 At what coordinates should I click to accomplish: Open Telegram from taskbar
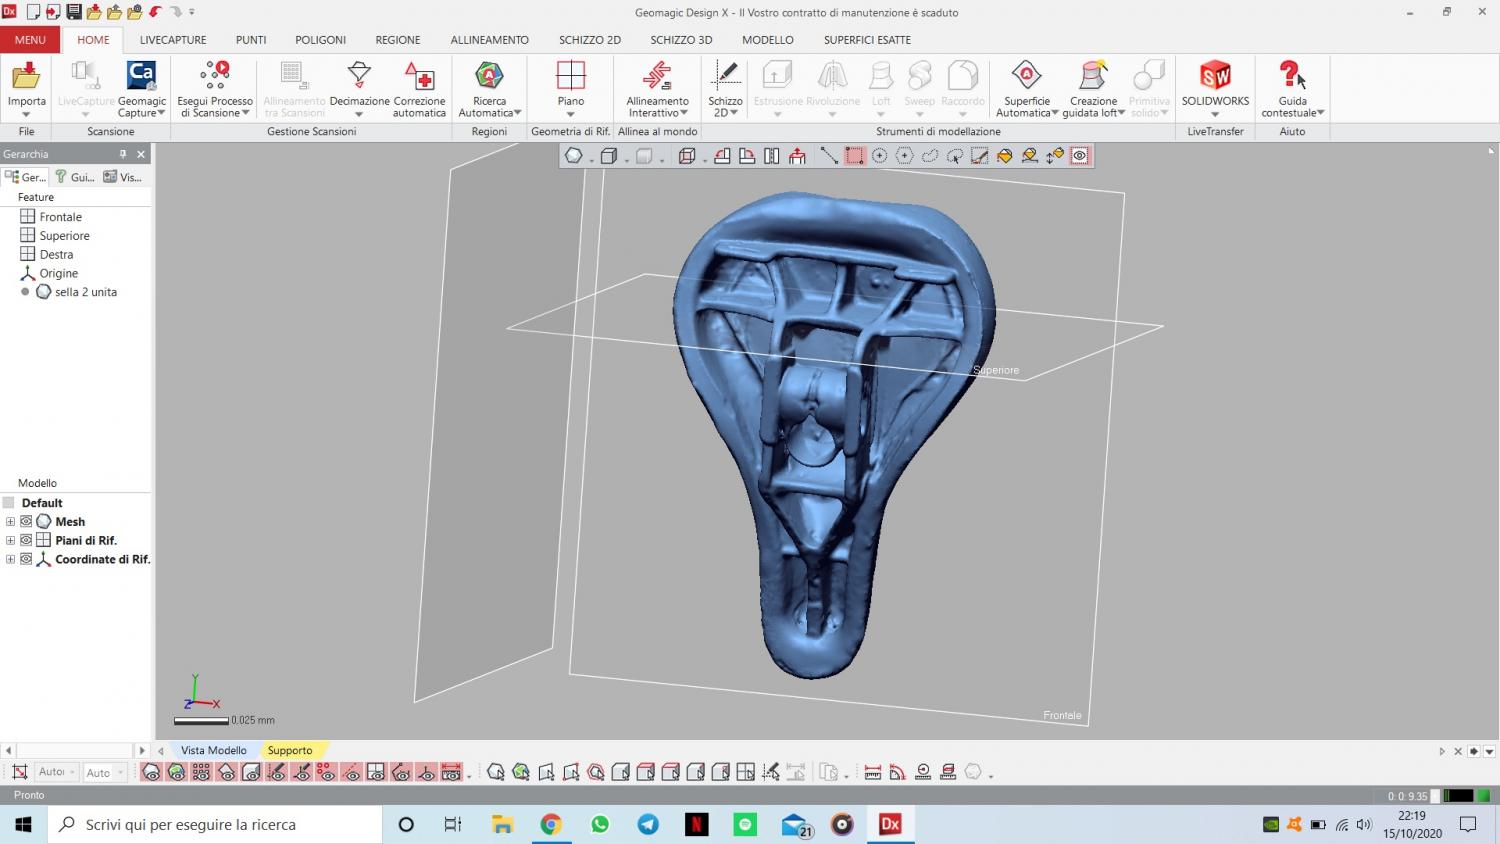point(648,825)
